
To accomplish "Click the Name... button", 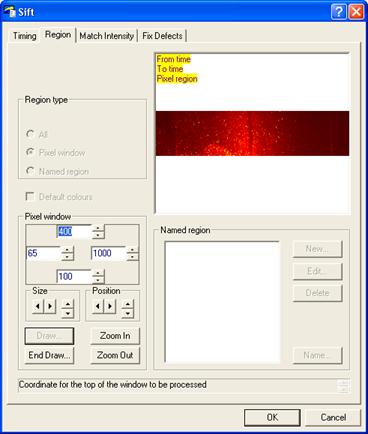I will (317, 355).
